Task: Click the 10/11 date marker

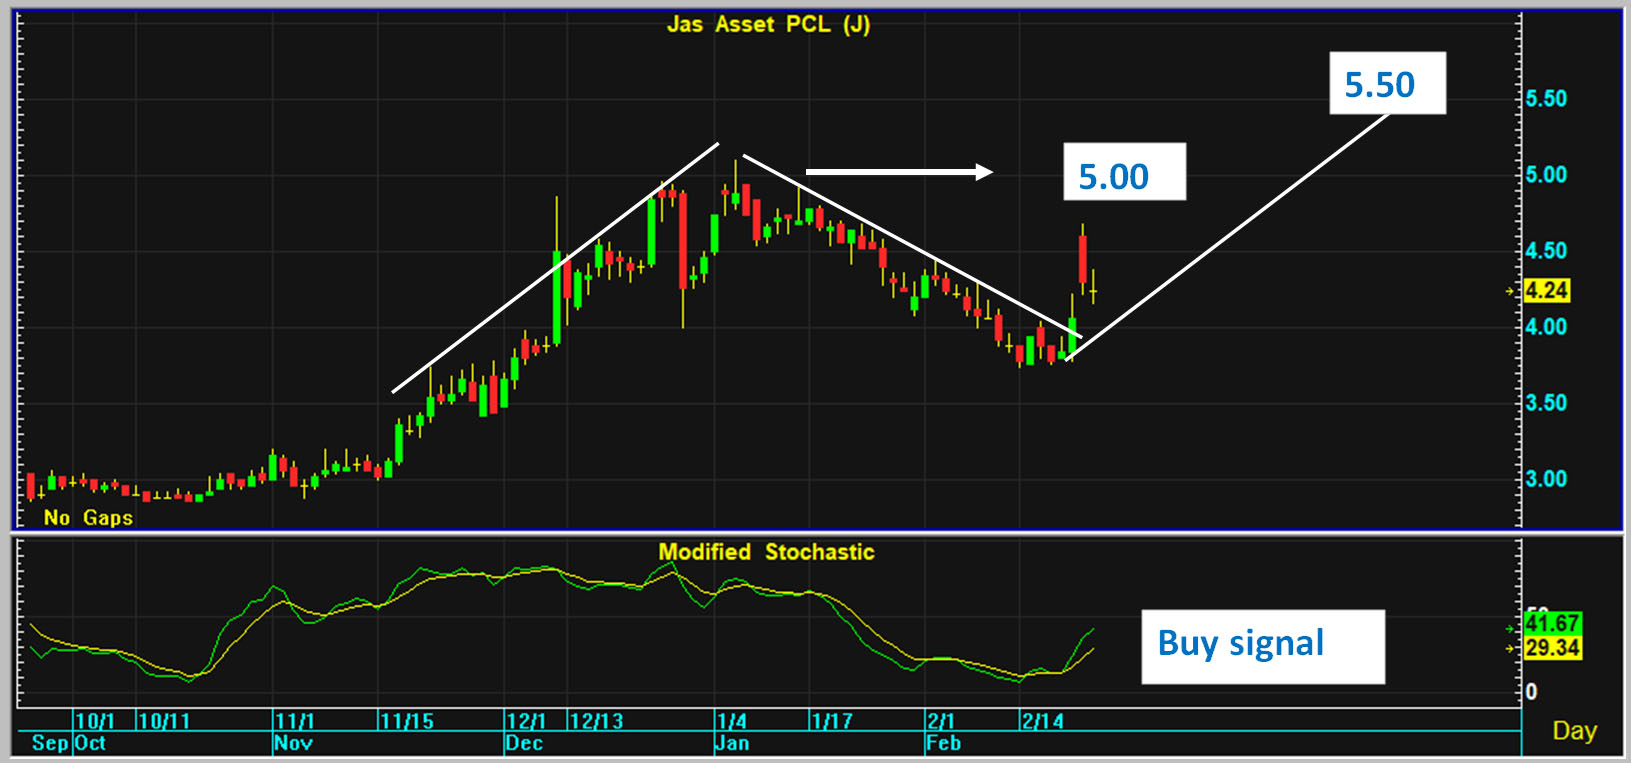Action: click(164, 721)
